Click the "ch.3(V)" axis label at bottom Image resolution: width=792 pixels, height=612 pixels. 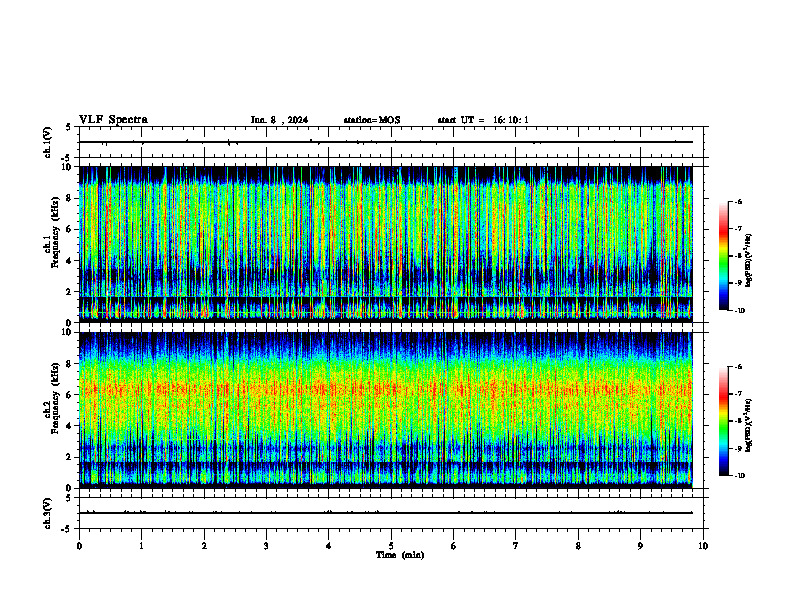coord(48,513)
